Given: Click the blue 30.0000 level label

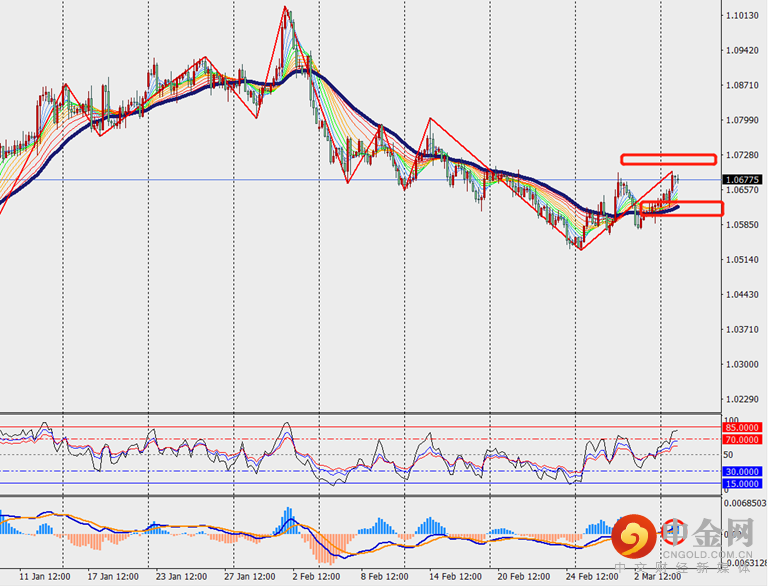Looking at the screenshot, I should click(x=742, y=472).
